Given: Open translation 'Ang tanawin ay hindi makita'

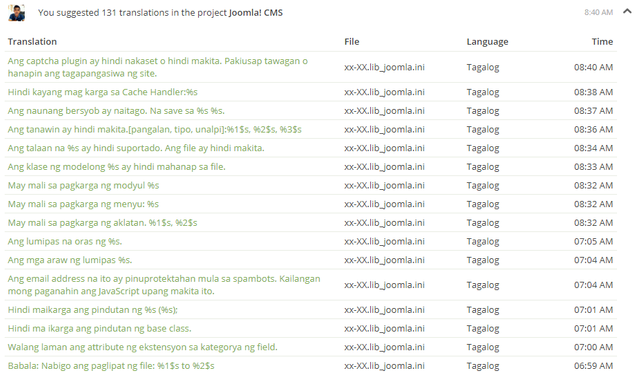Looking at the screenshot, I should click(154, 130).
